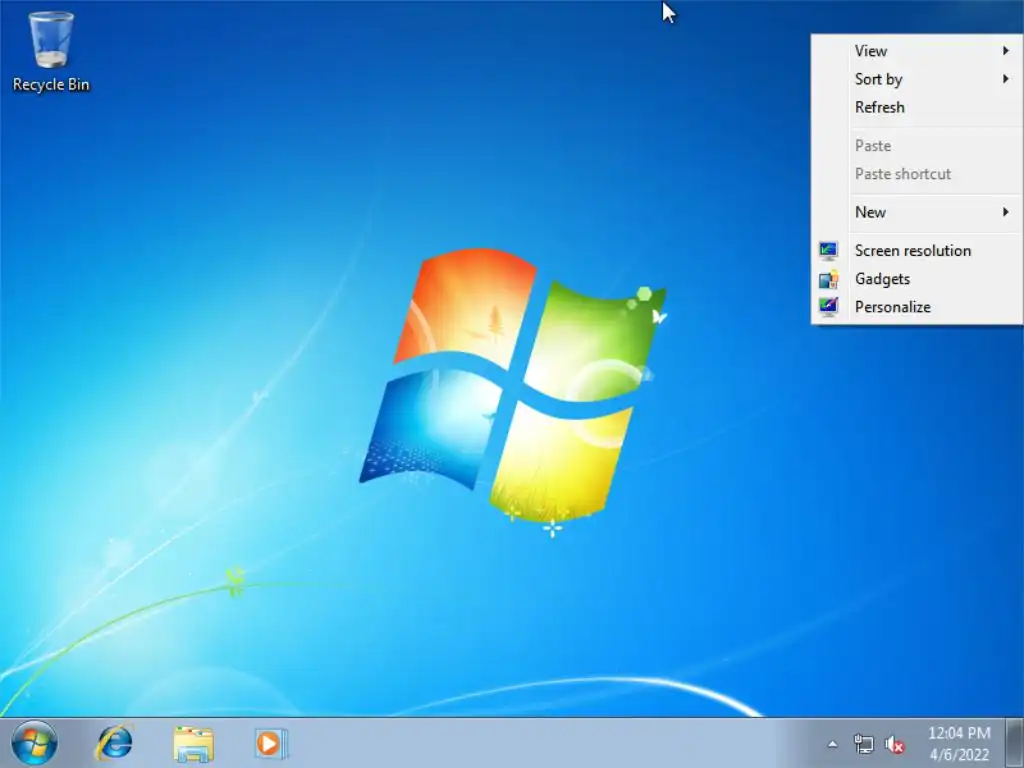
Task: Click the Recycle Bin text label
Action: click(51, 85)
